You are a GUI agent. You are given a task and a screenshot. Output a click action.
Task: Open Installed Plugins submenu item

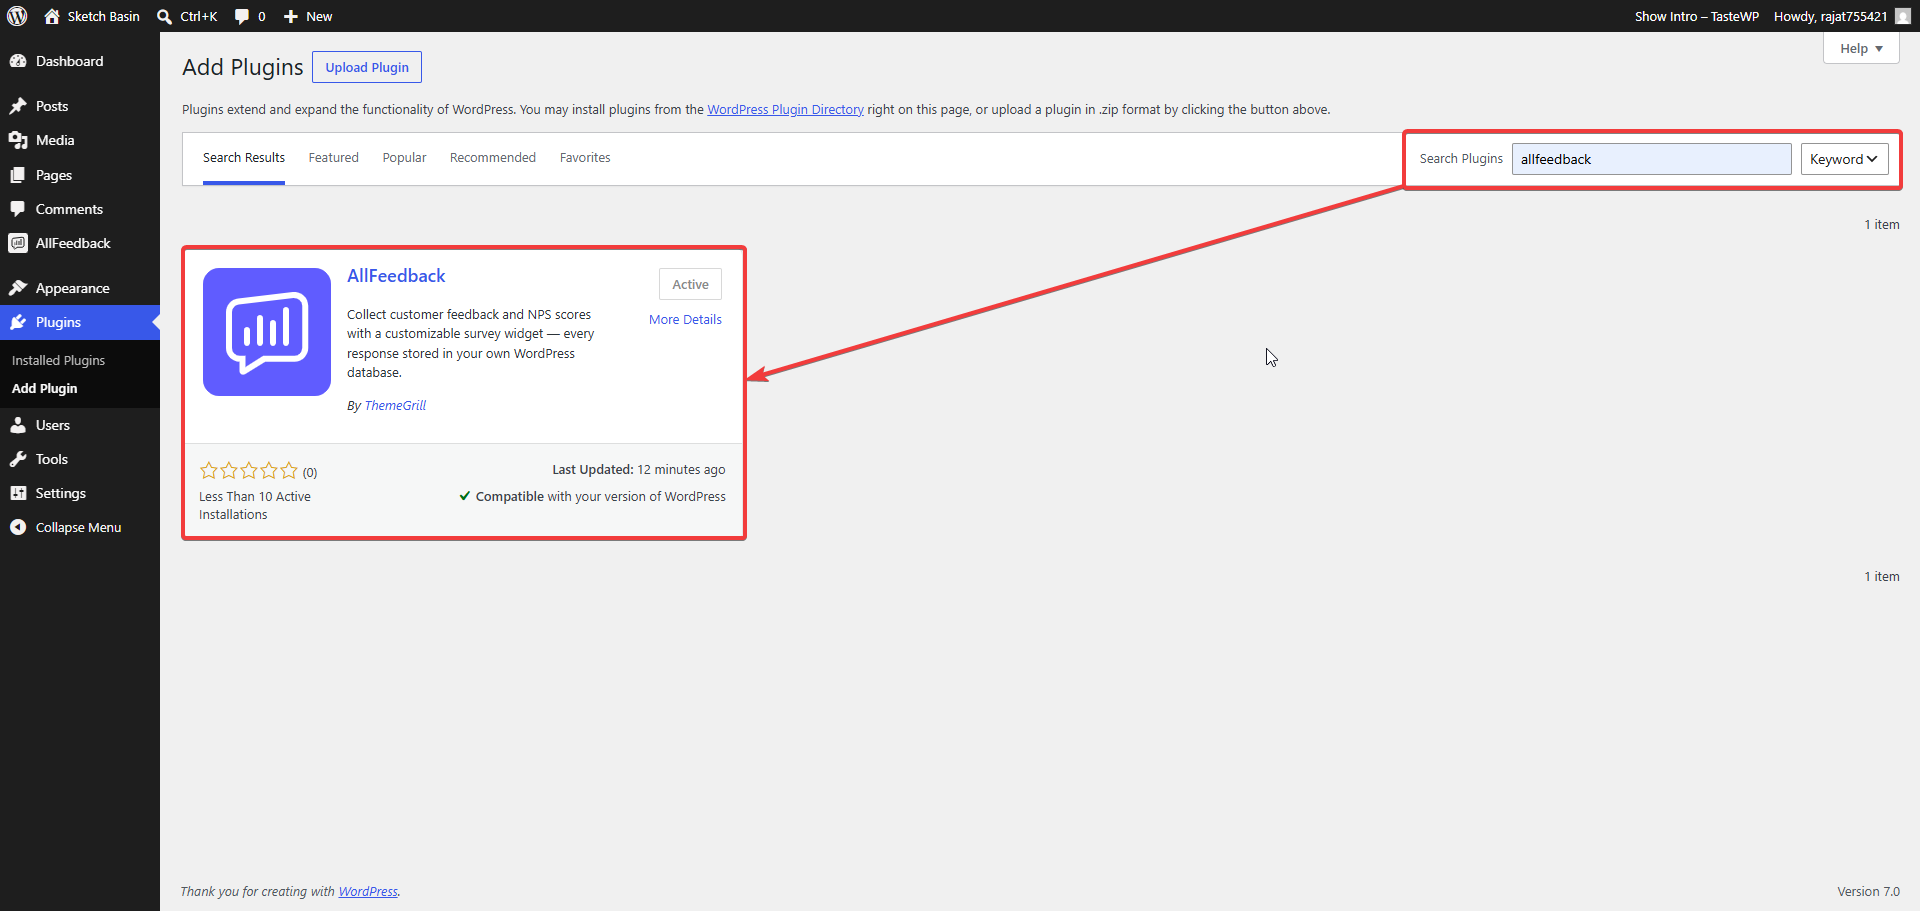(x=58, y=360)
